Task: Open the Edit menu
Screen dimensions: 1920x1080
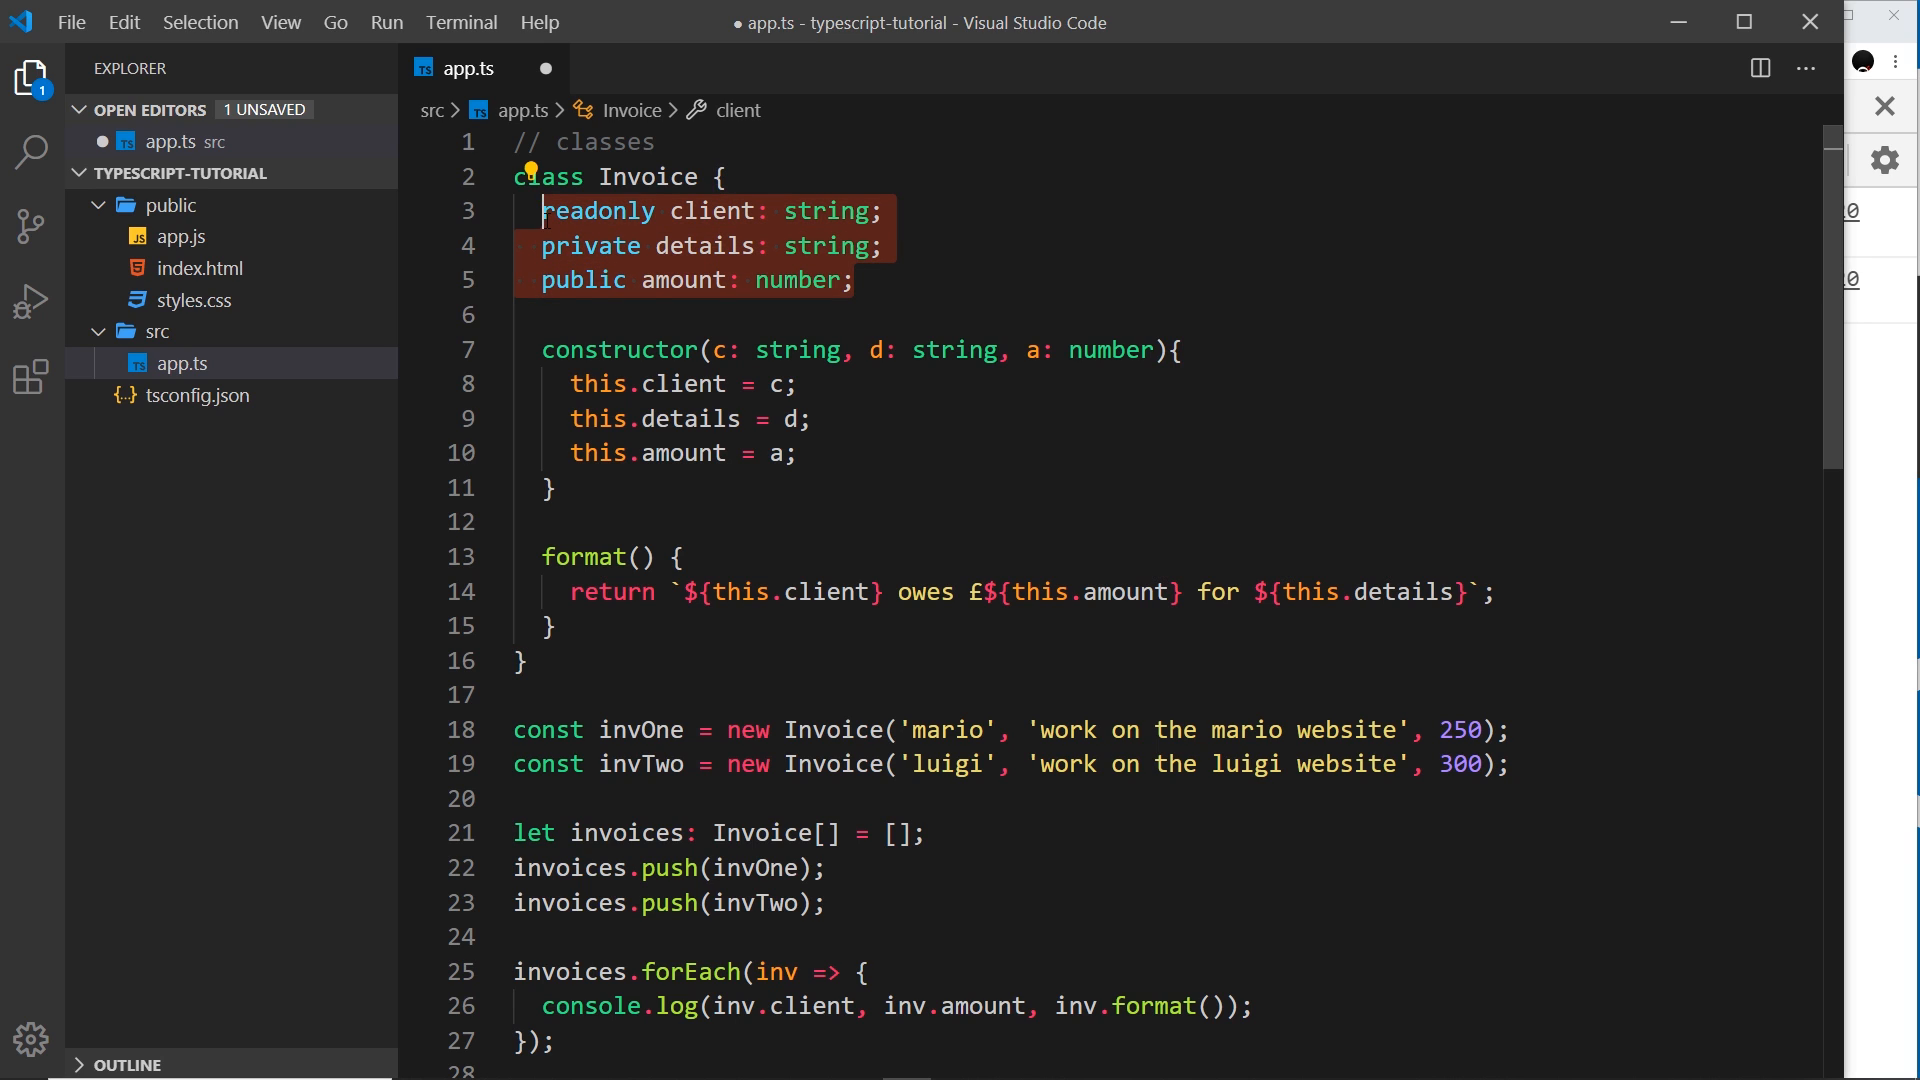Action: [x=124, y=22]
